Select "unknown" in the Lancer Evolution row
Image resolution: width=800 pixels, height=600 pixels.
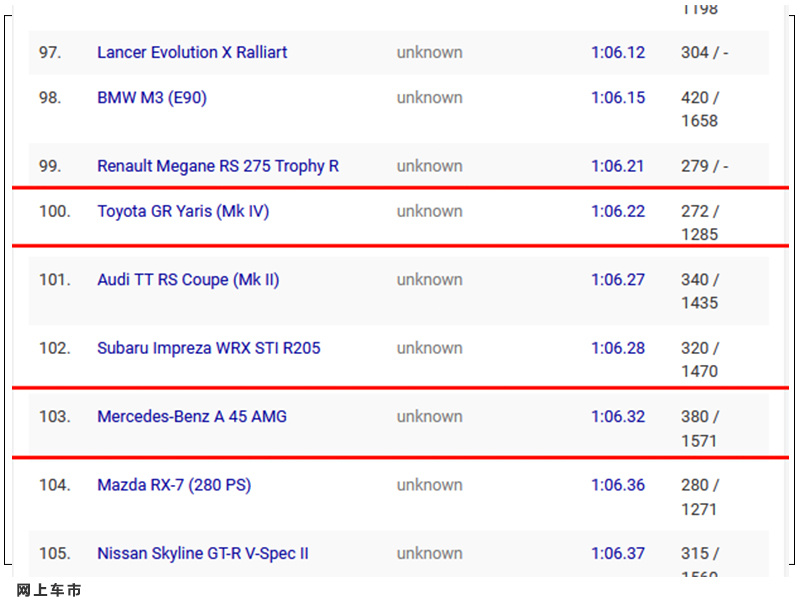[x=430, y=53]
